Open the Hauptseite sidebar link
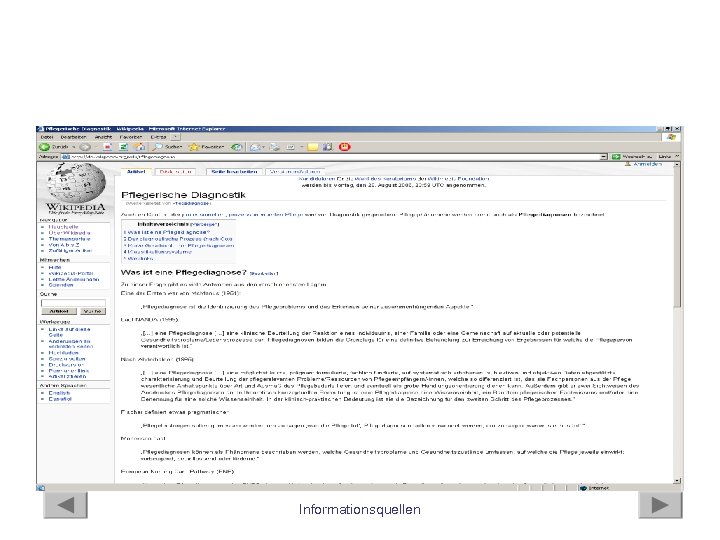 [63, 227]
